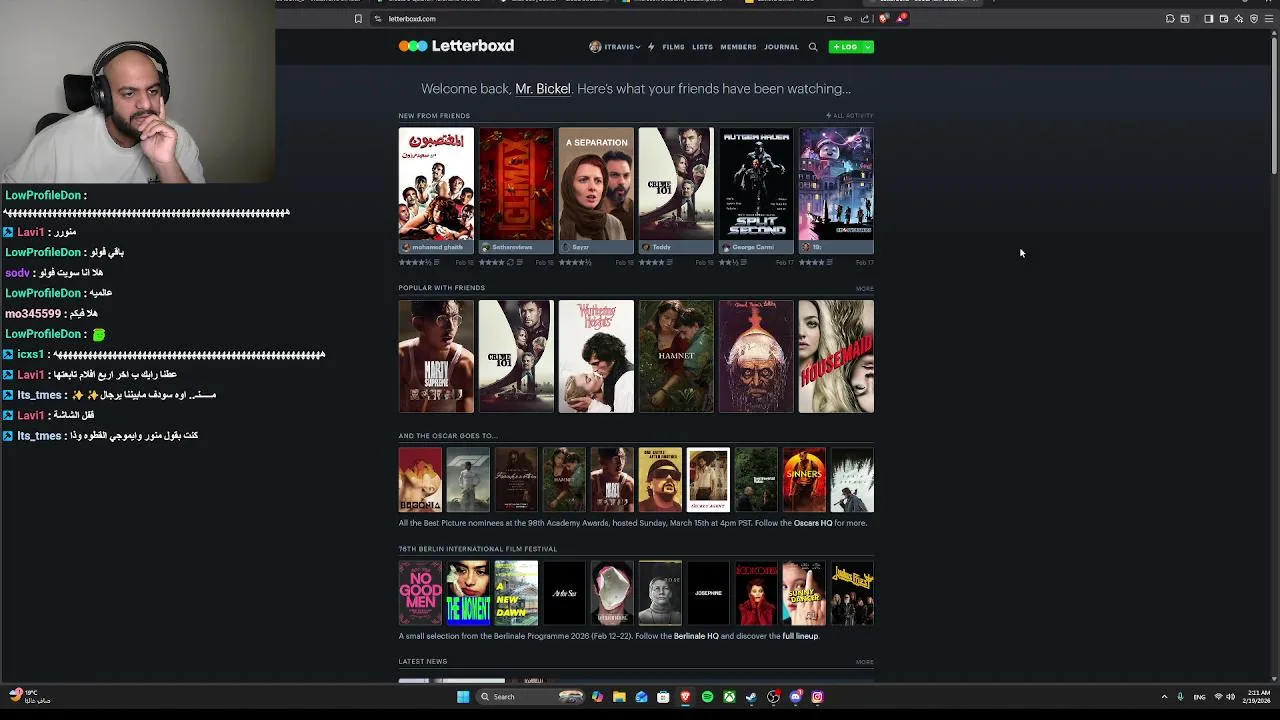The width and height of the screenshot is (1280, 720).
Task: Click the Brave shields icon in address bar
Action: 883,19
